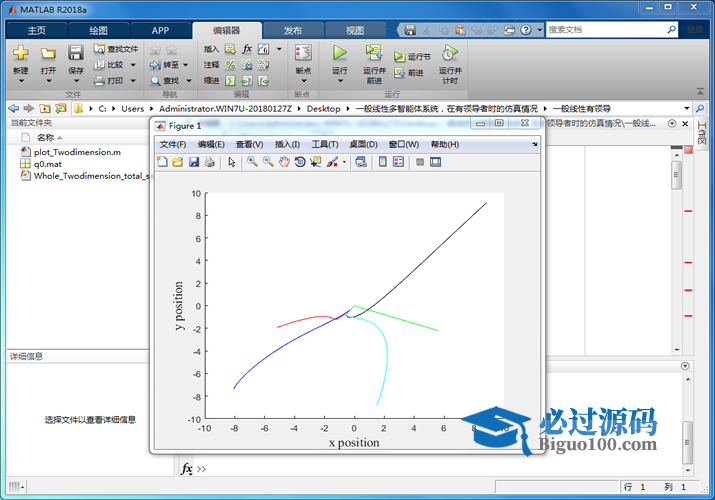Image resolution: width=715 pixels, height=500 pixels.
Task: Switch to the Publish (发布) tab
Action: [x=293, y=31]
